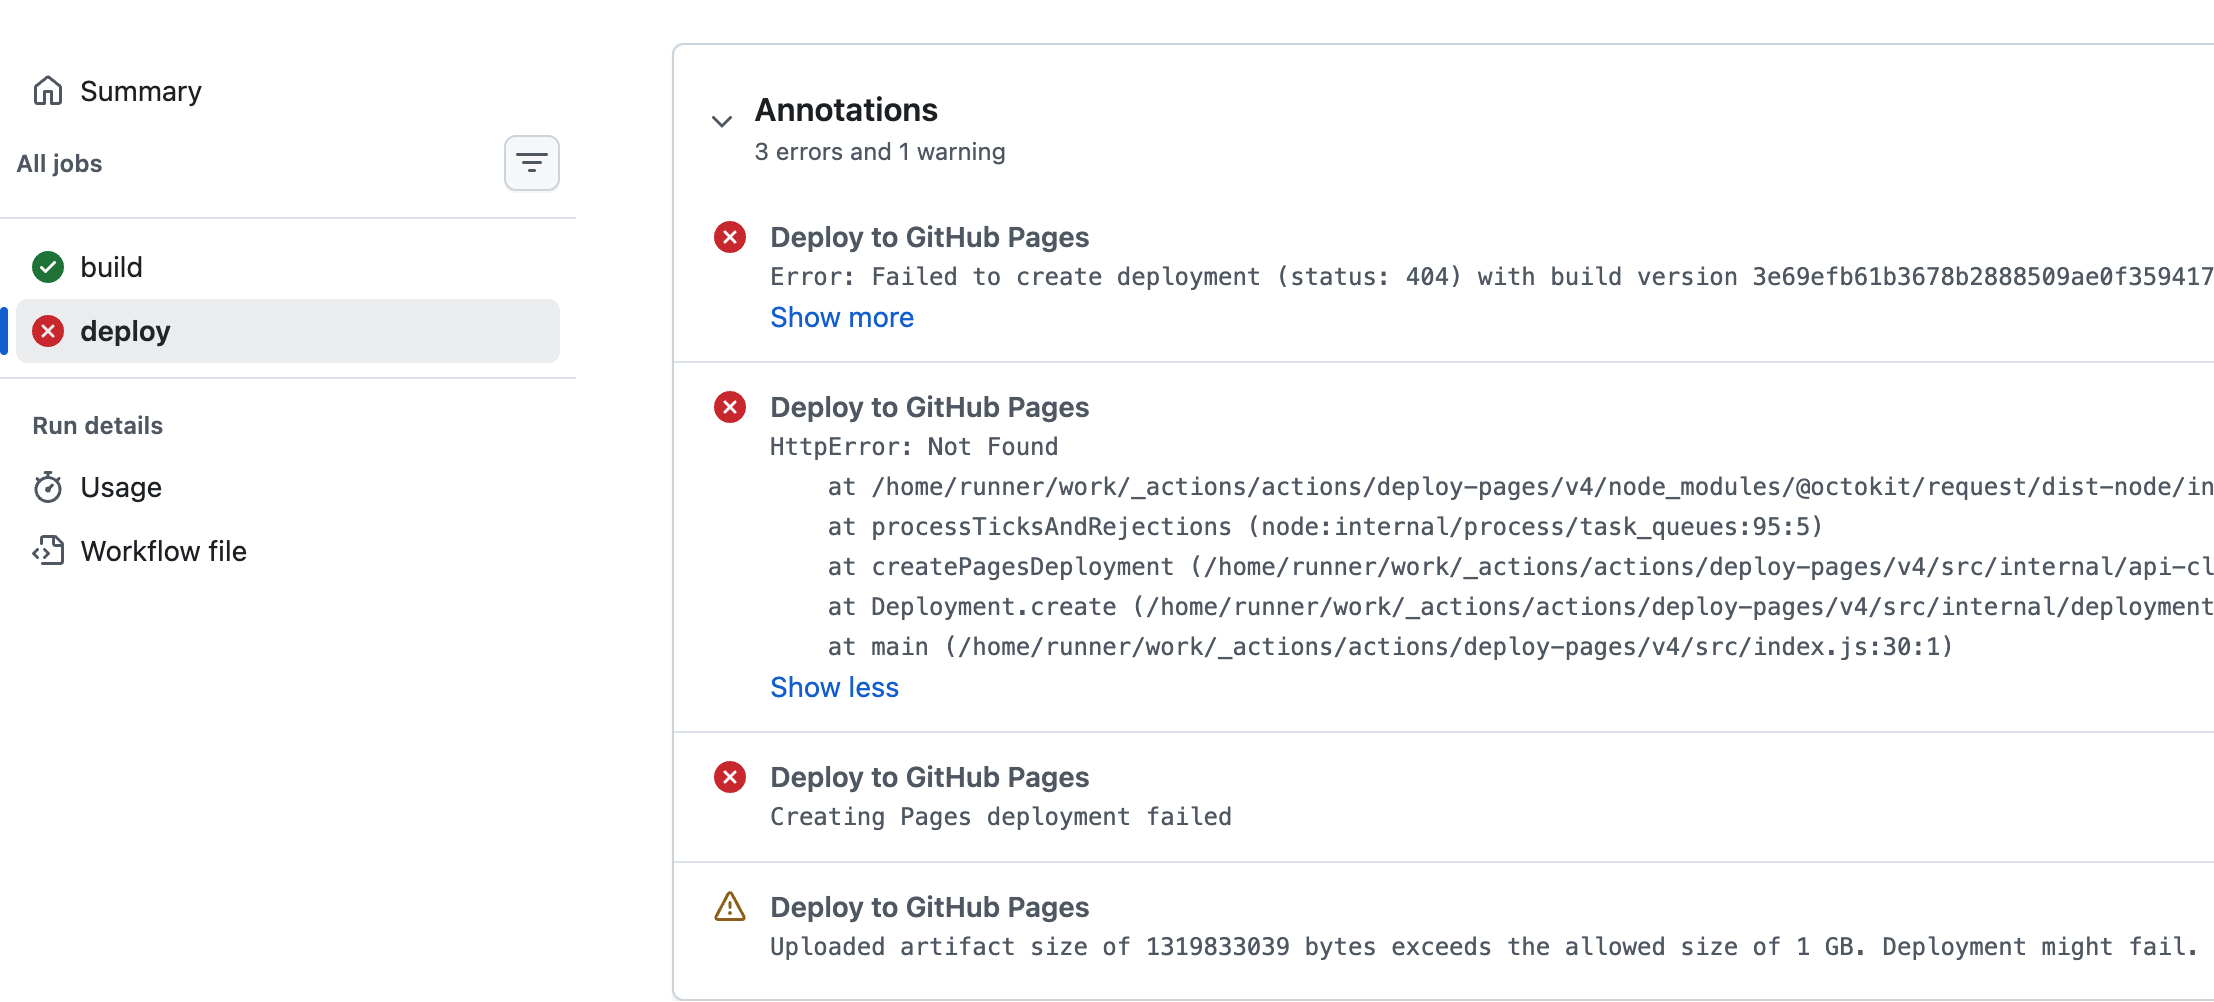This screenshot has height=1002, width=2214.
Task: Open the Usage run details
Action: (x=121, y=487)
